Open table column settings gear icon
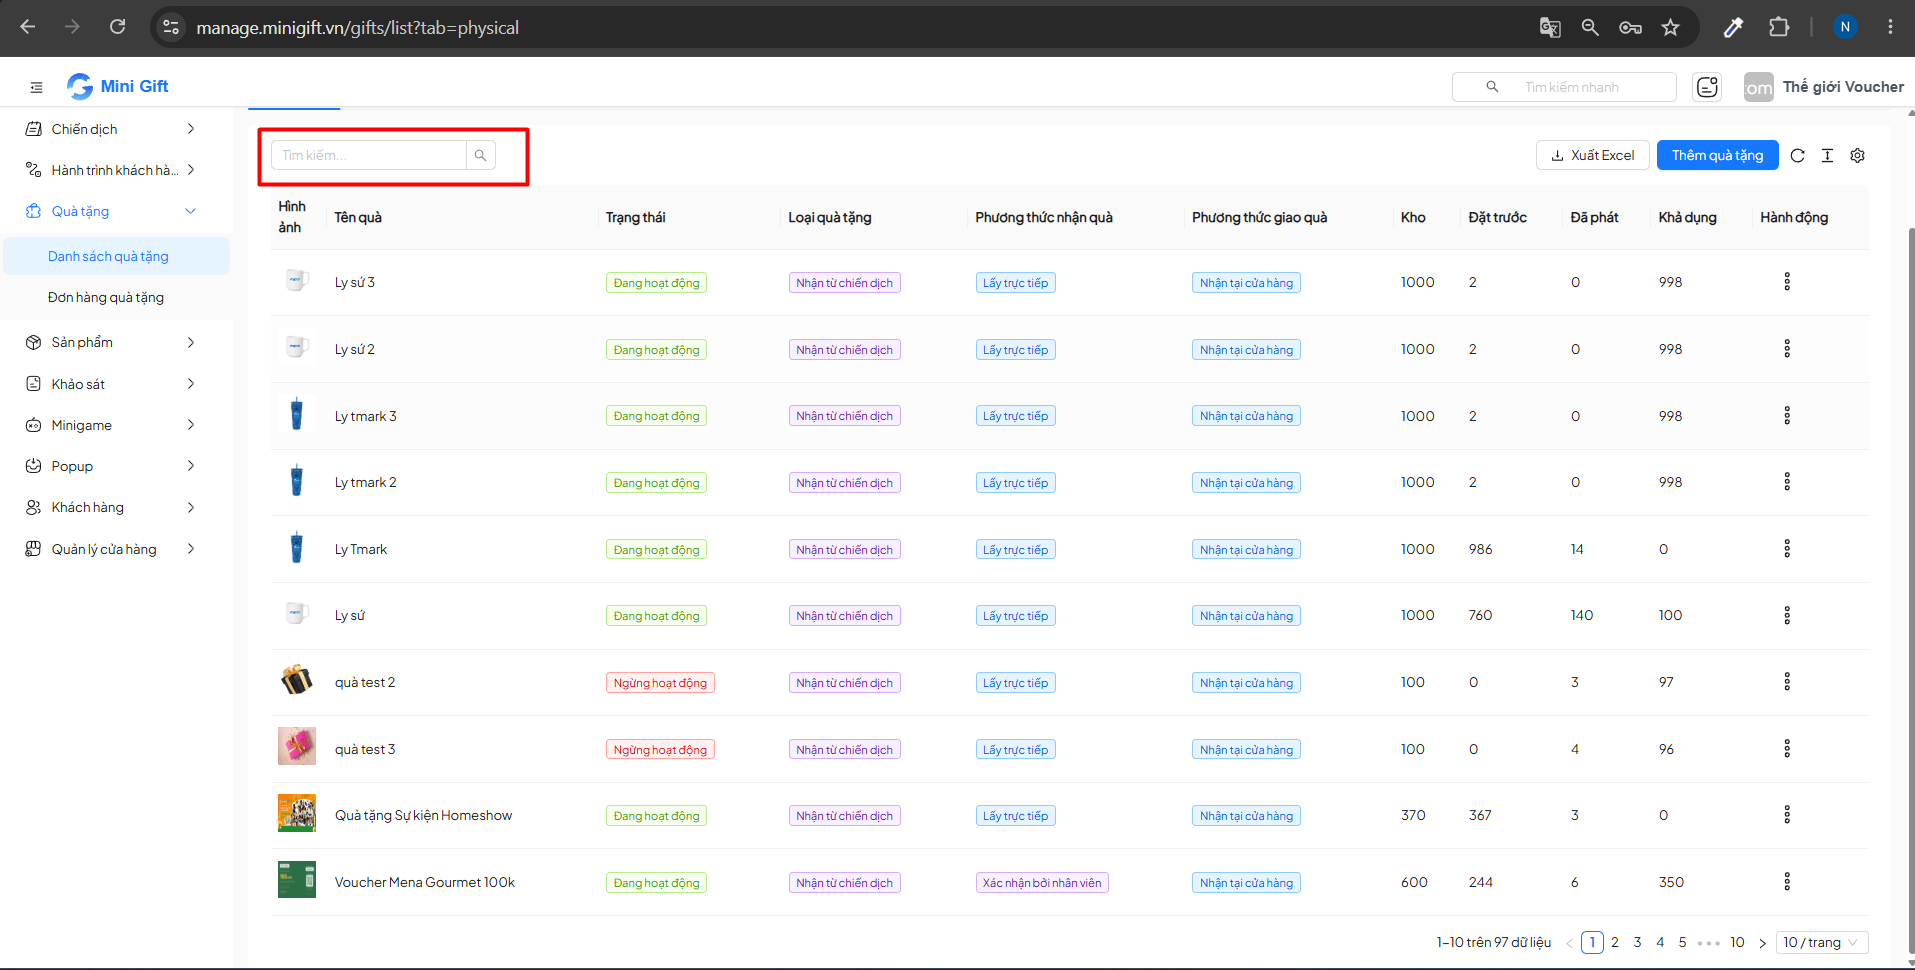 tap(1857, 155)
